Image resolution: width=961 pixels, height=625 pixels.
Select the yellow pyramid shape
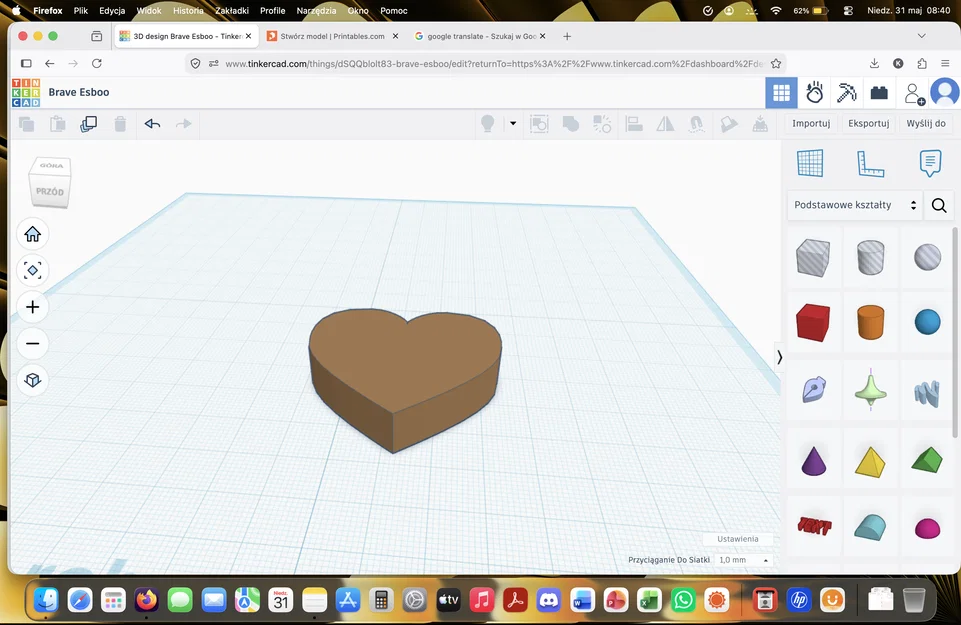(870, 463)
